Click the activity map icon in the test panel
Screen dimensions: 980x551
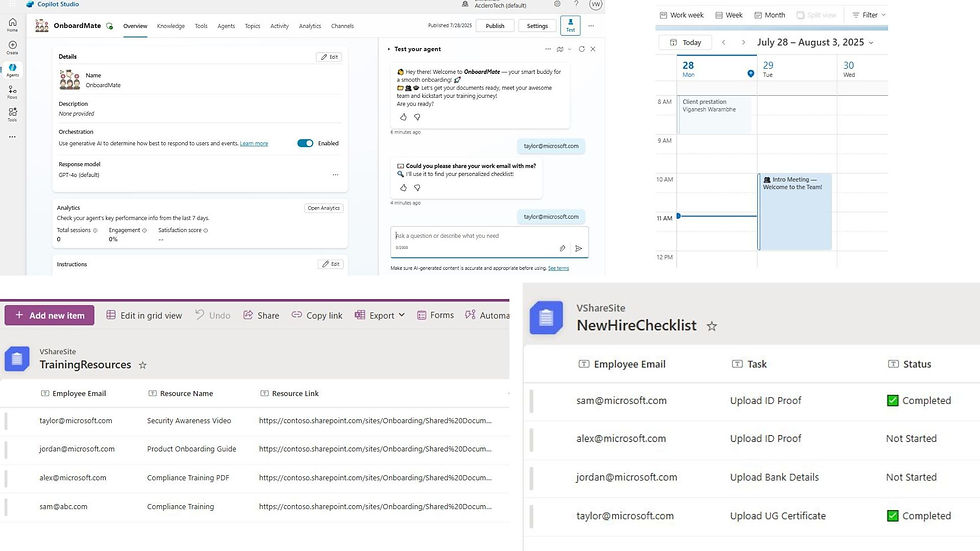click(x=560, y=49)
